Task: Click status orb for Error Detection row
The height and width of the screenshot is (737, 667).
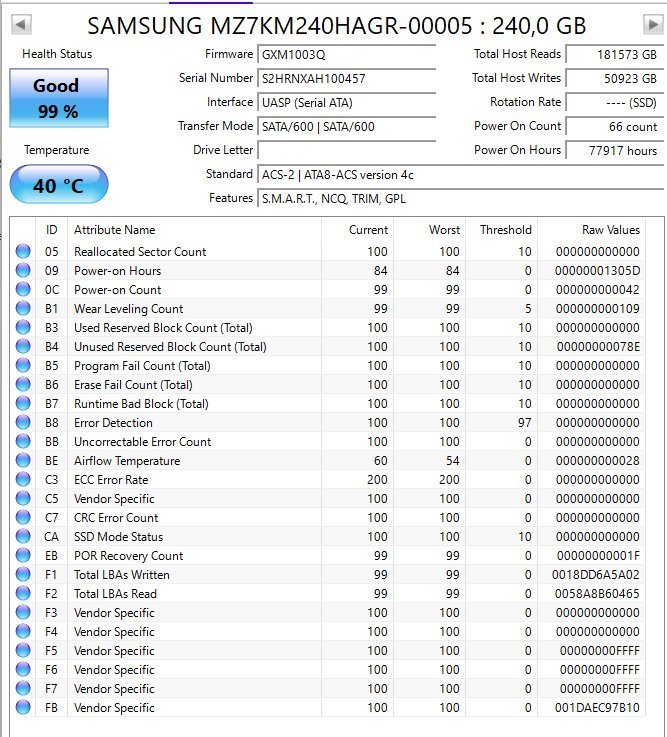Action: tap(23, 422)
